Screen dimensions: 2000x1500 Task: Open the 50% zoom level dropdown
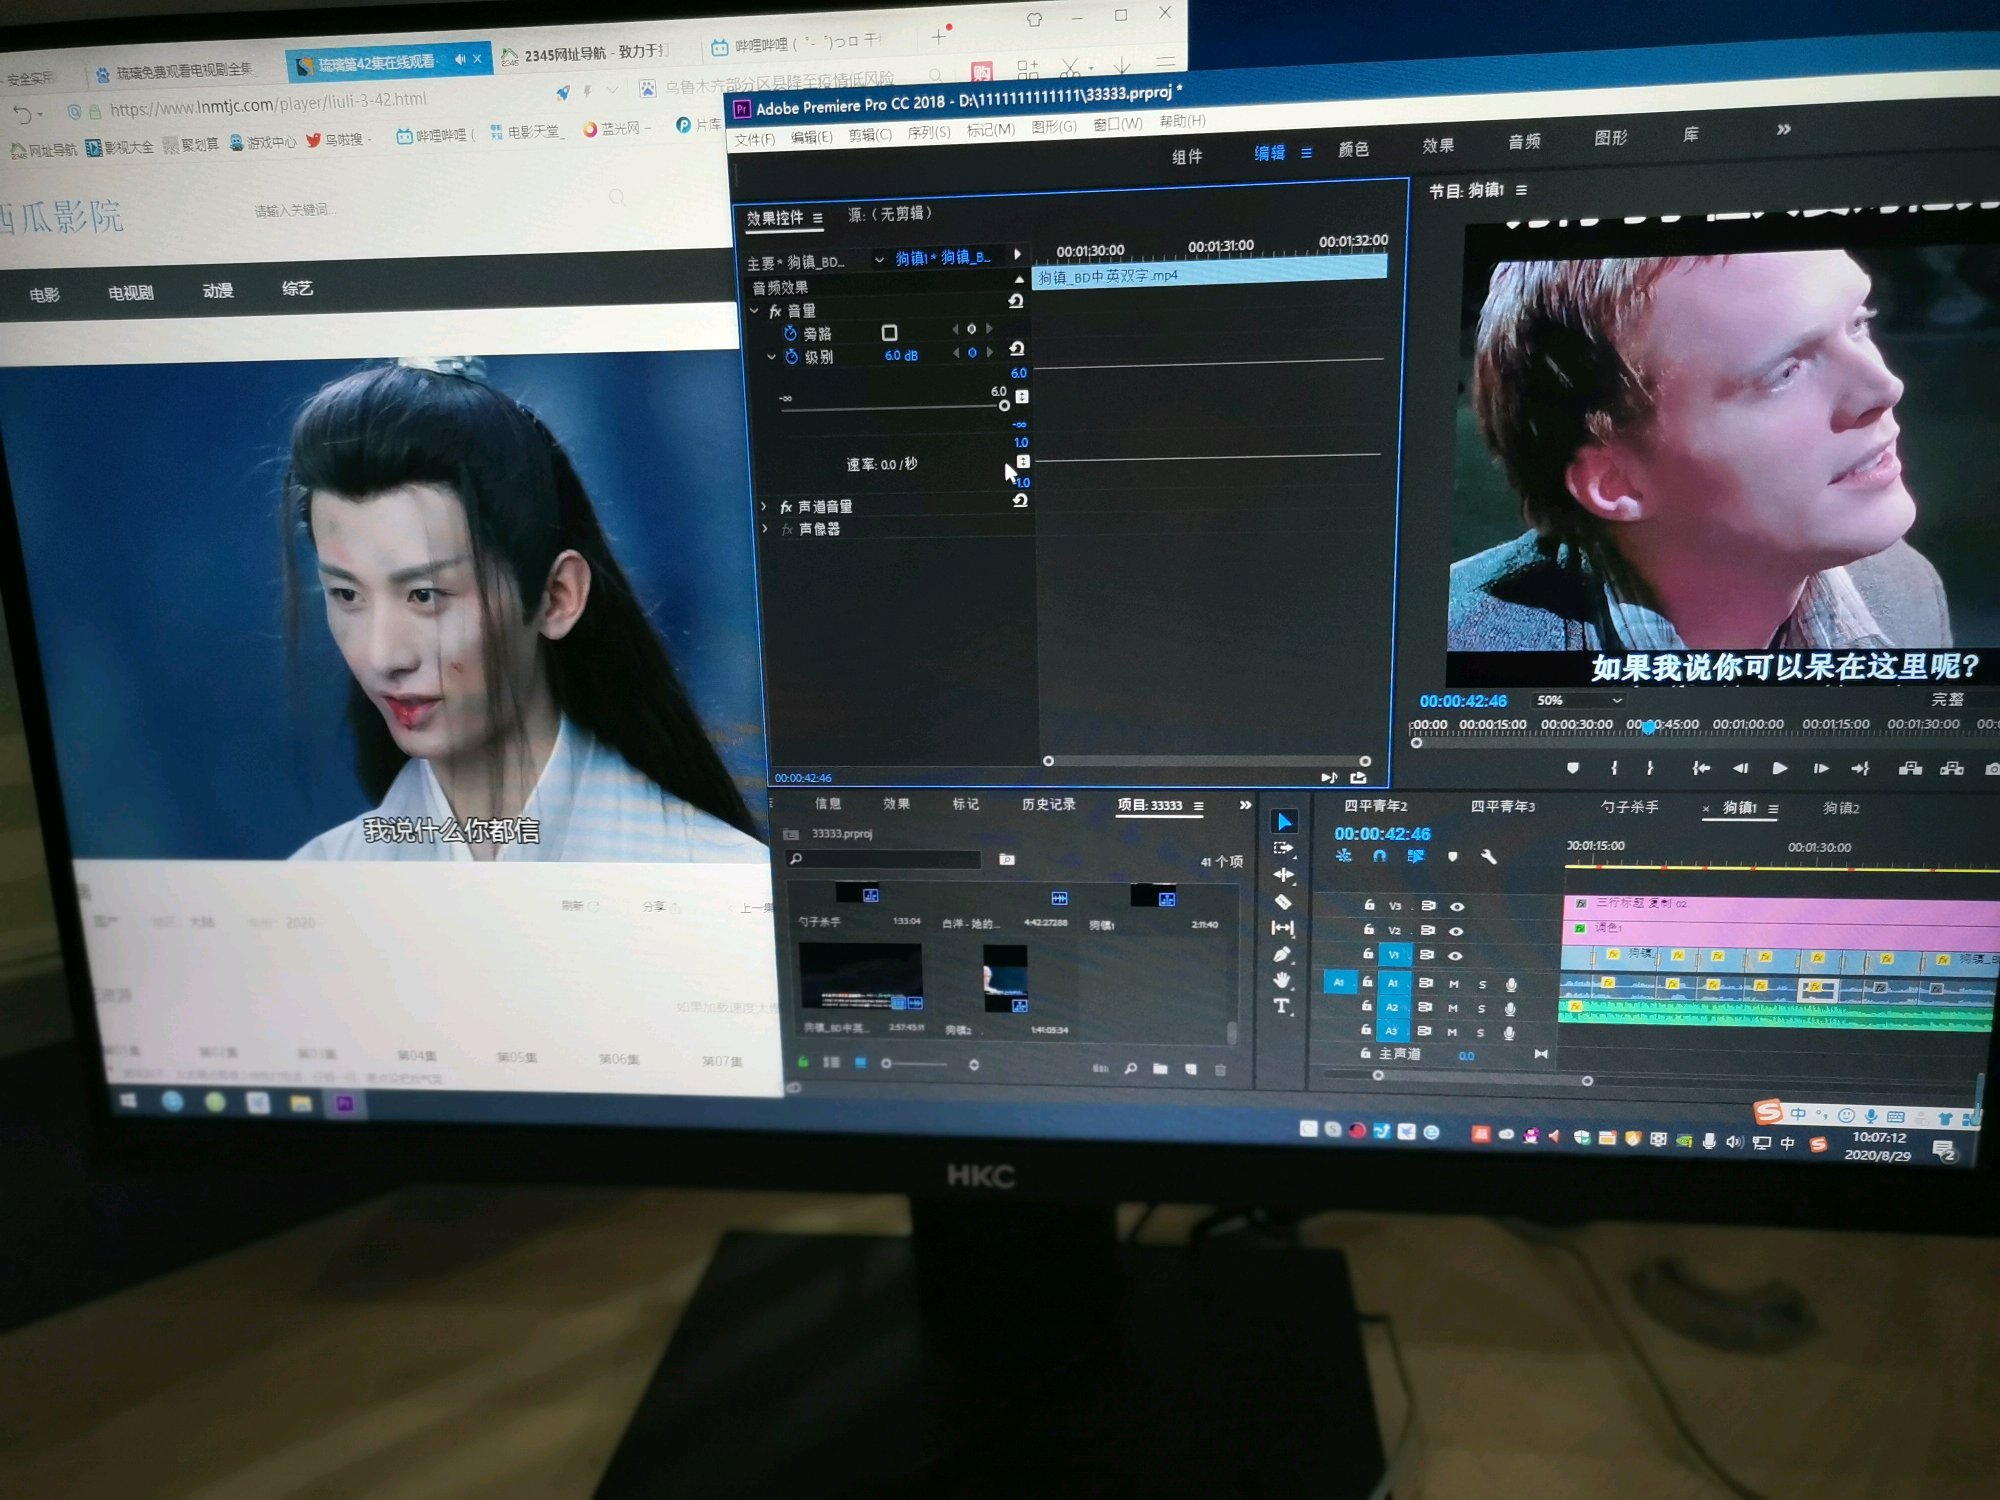tap(1579, 700)
